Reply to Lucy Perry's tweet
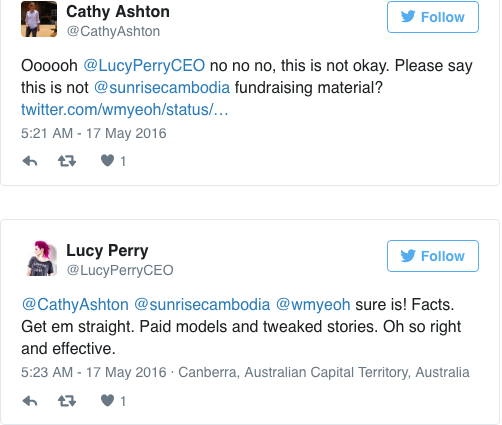The width and height of the screenshot is (502, 425). point(30,401)
